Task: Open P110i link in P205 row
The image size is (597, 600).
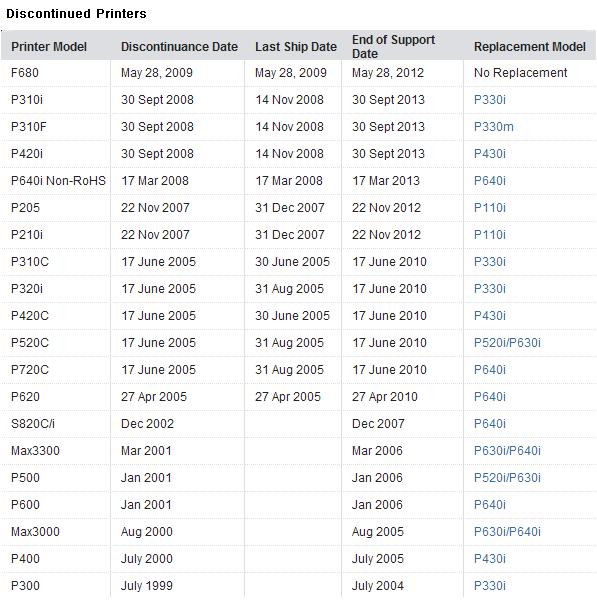Action: pos(489,208)
